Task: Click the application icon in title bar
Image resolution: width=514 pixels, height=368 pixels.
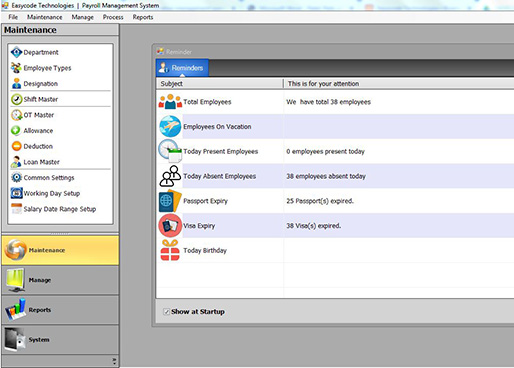Action: pos(5,5)
